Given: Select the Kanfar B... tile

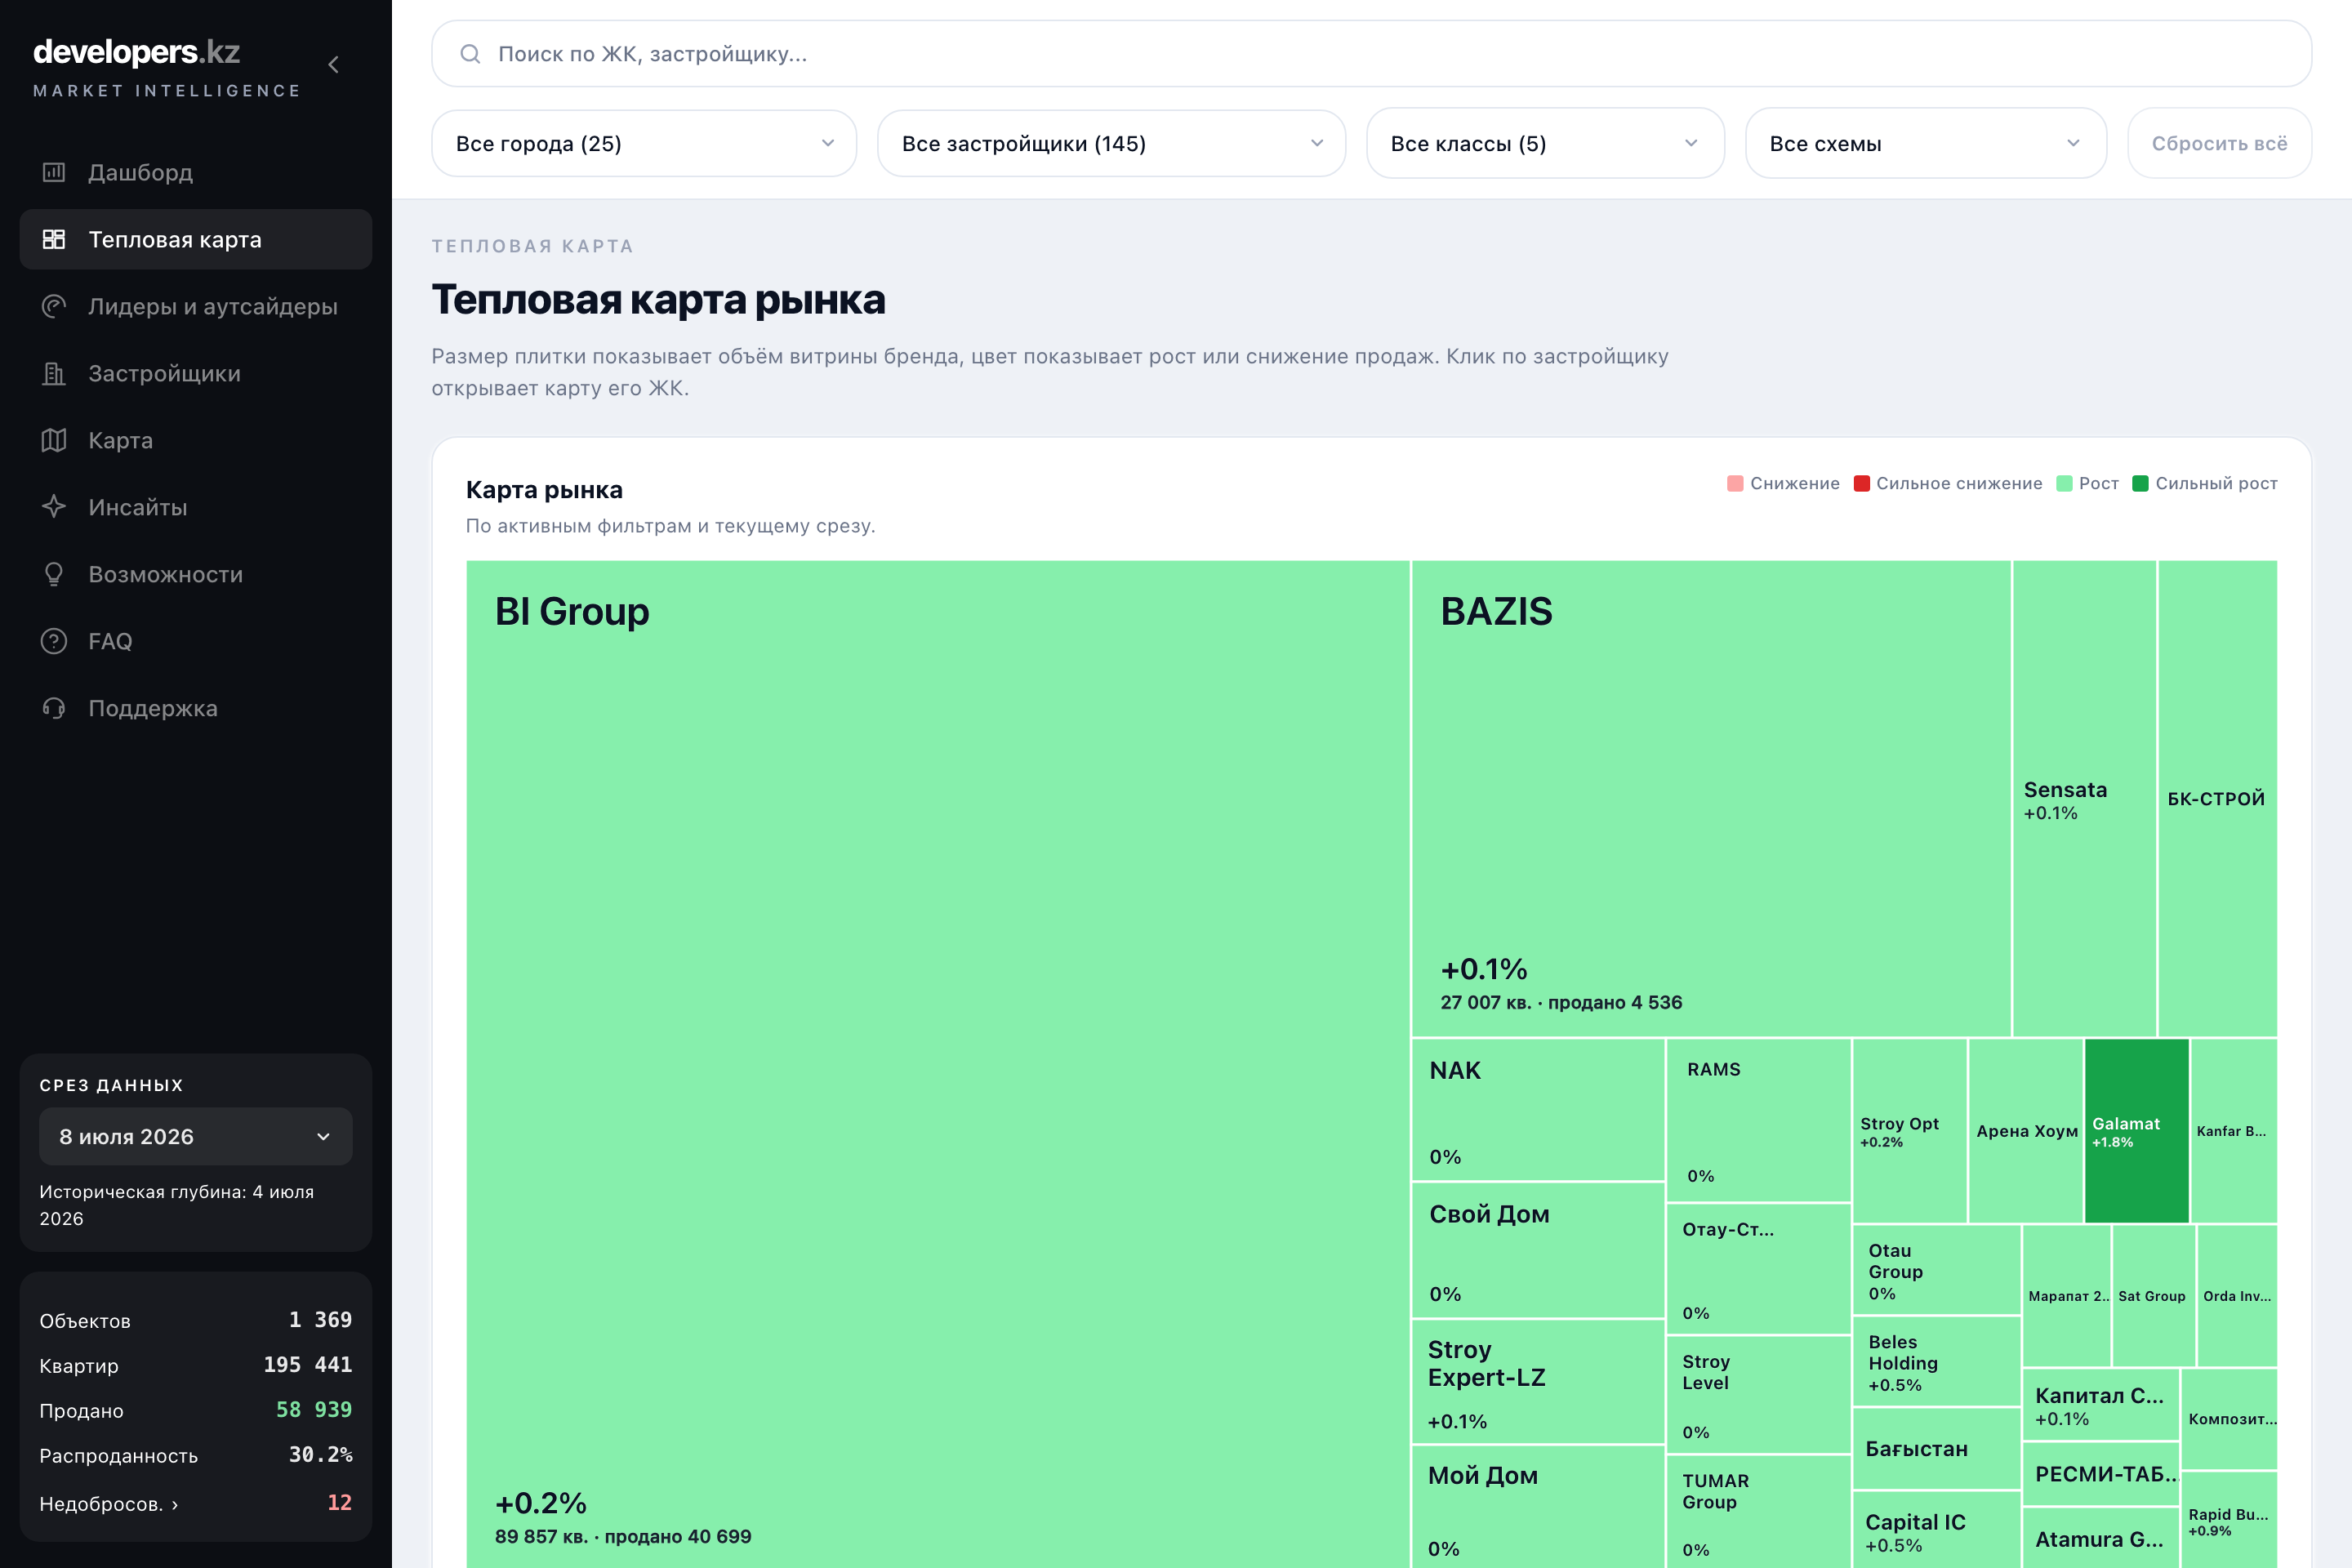Looking at the screenshot, I should (2234, 1131).
